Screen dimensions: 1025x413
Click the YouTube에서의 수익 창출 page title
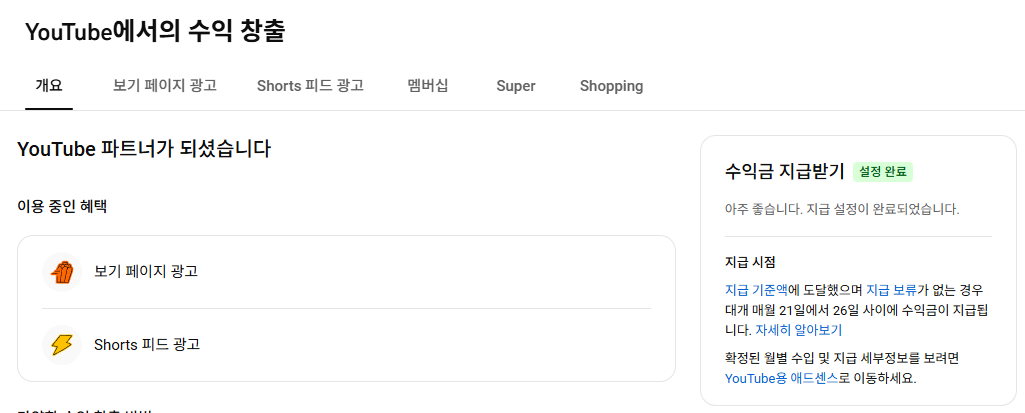pos(155,32)
